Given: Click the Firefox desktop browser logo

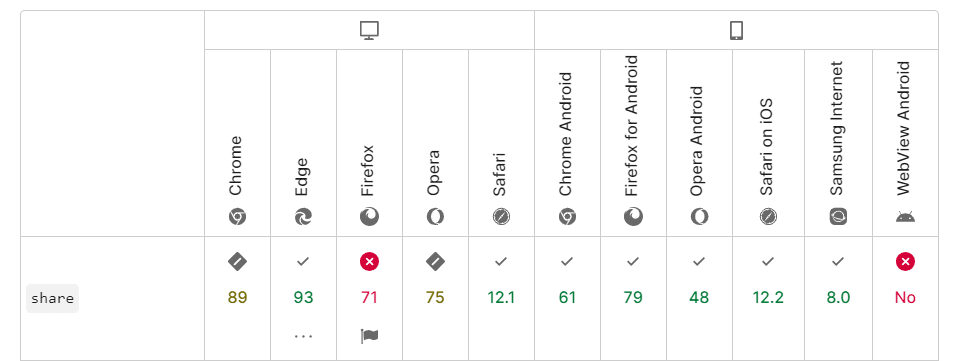Looking at the screenshot, I should 370,216.
